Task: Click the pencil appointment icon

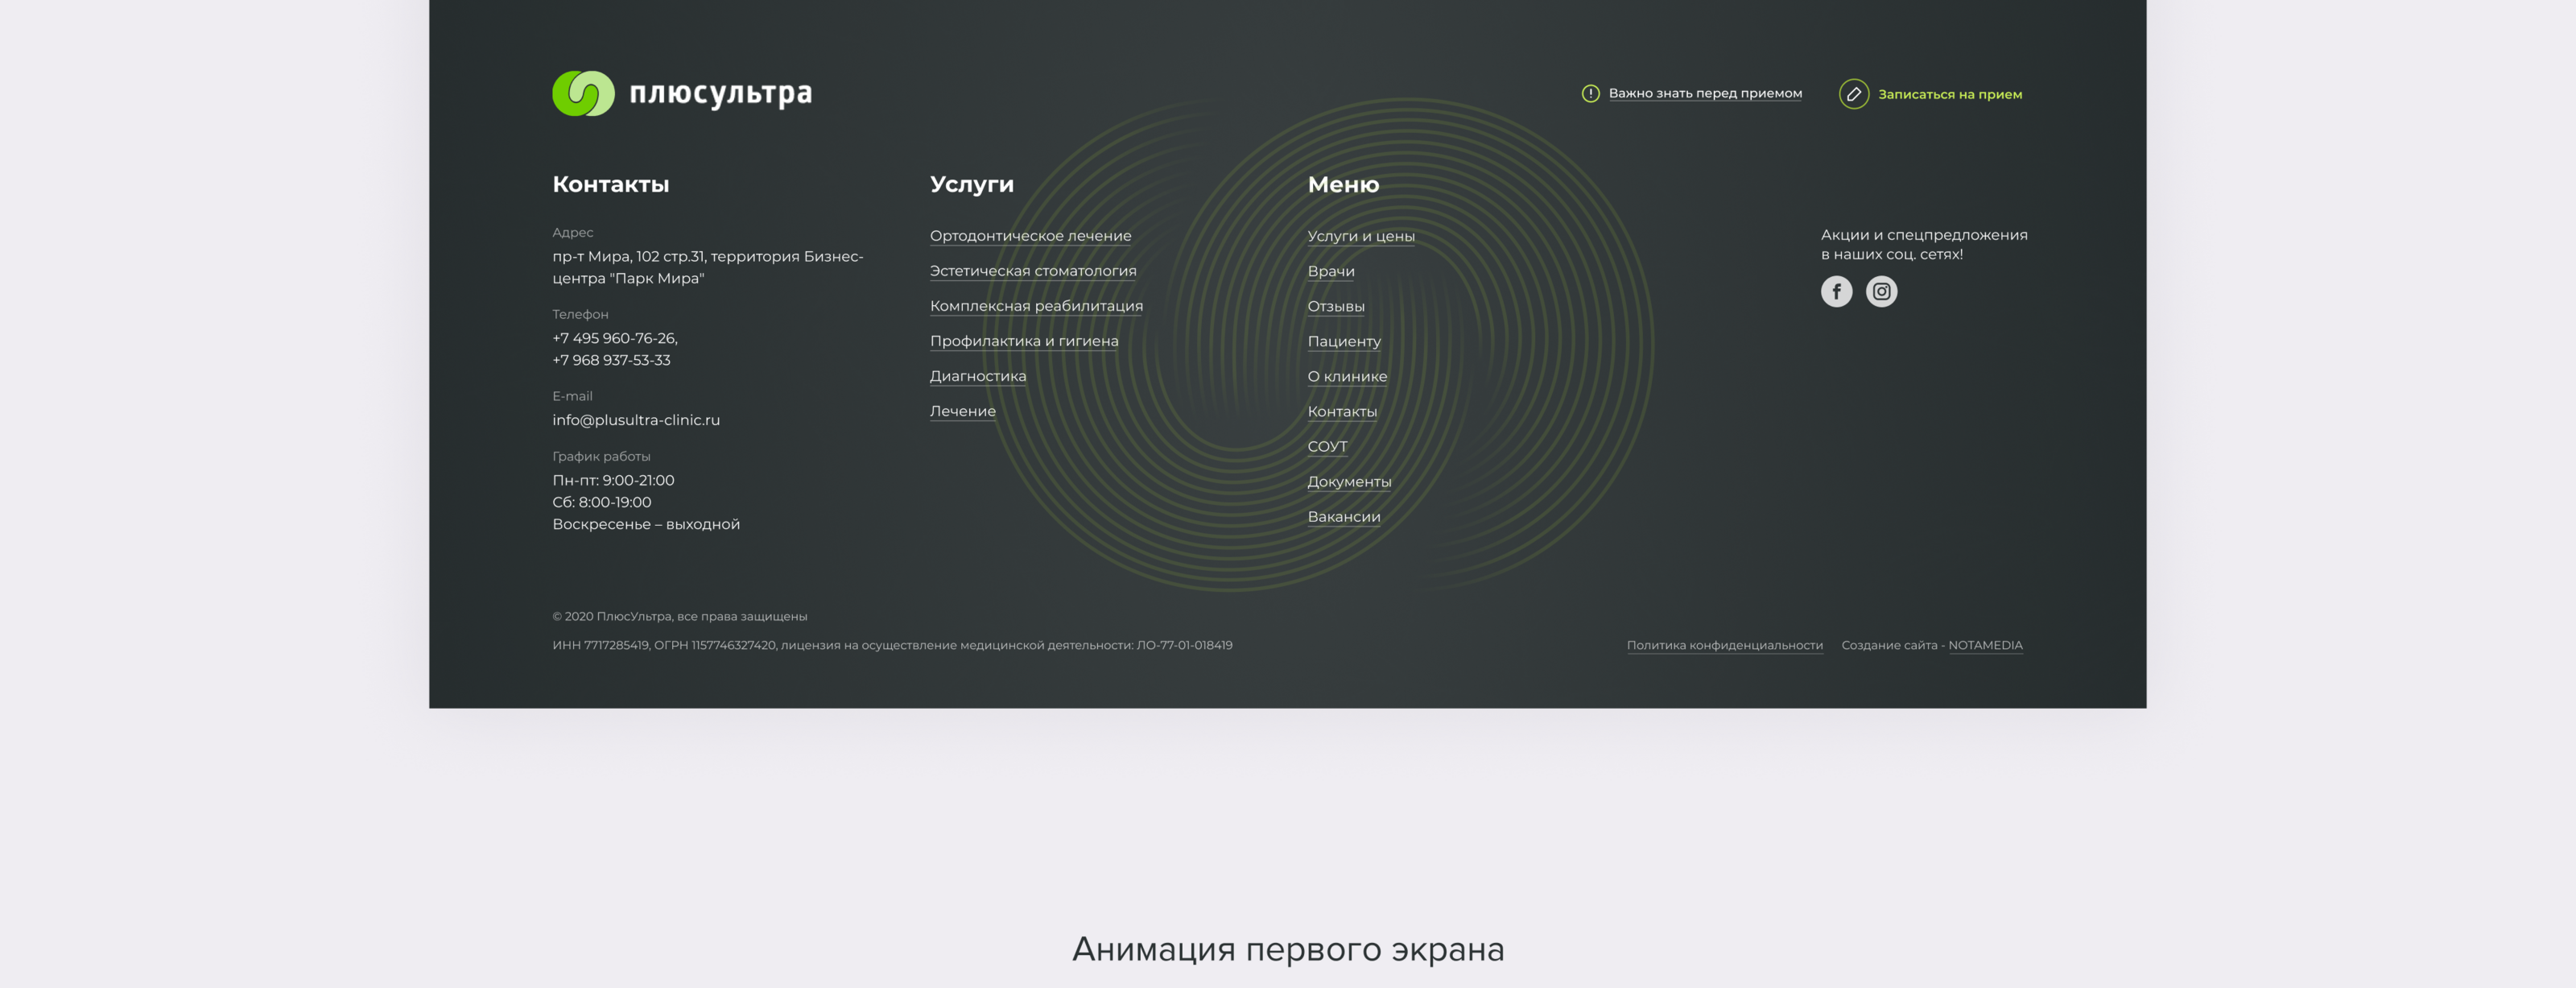Action: [1853, 94]
